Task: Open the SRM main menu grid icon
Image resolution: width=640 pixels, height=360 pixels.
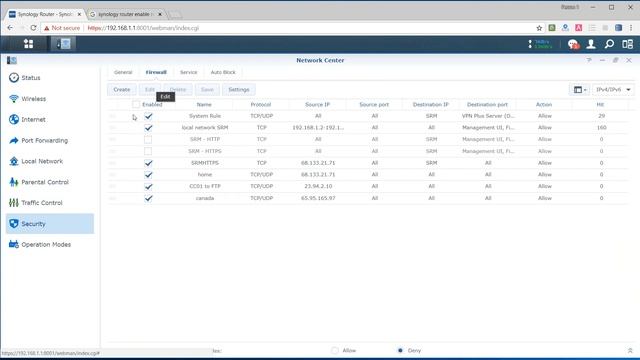Action: (28, 44)
